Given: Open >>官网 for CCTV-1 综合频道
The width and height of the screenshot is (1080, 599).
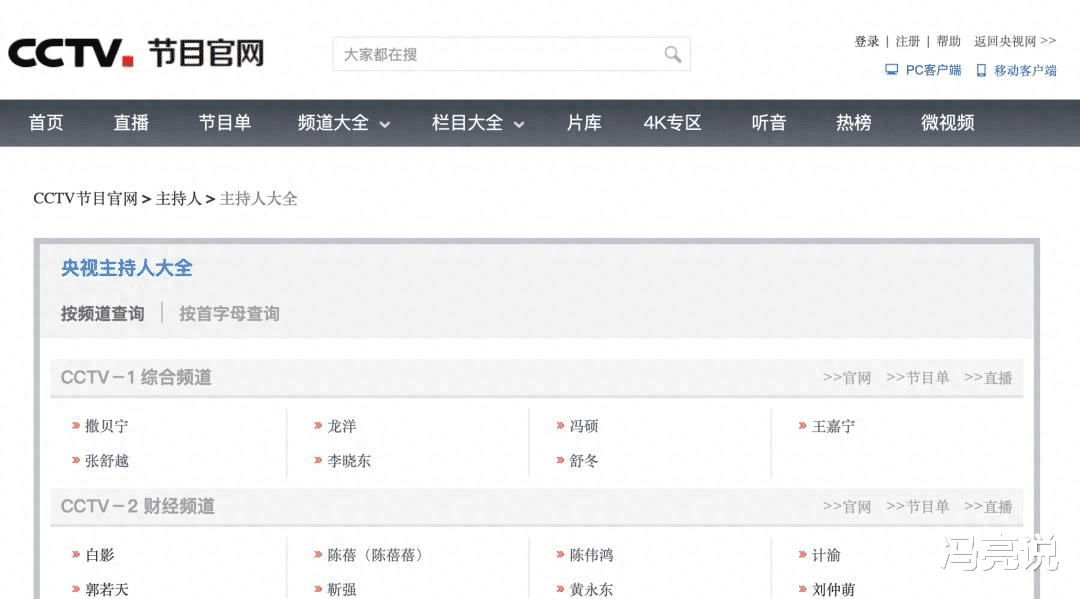Looking at the screenshot, I should coord(847,378).
